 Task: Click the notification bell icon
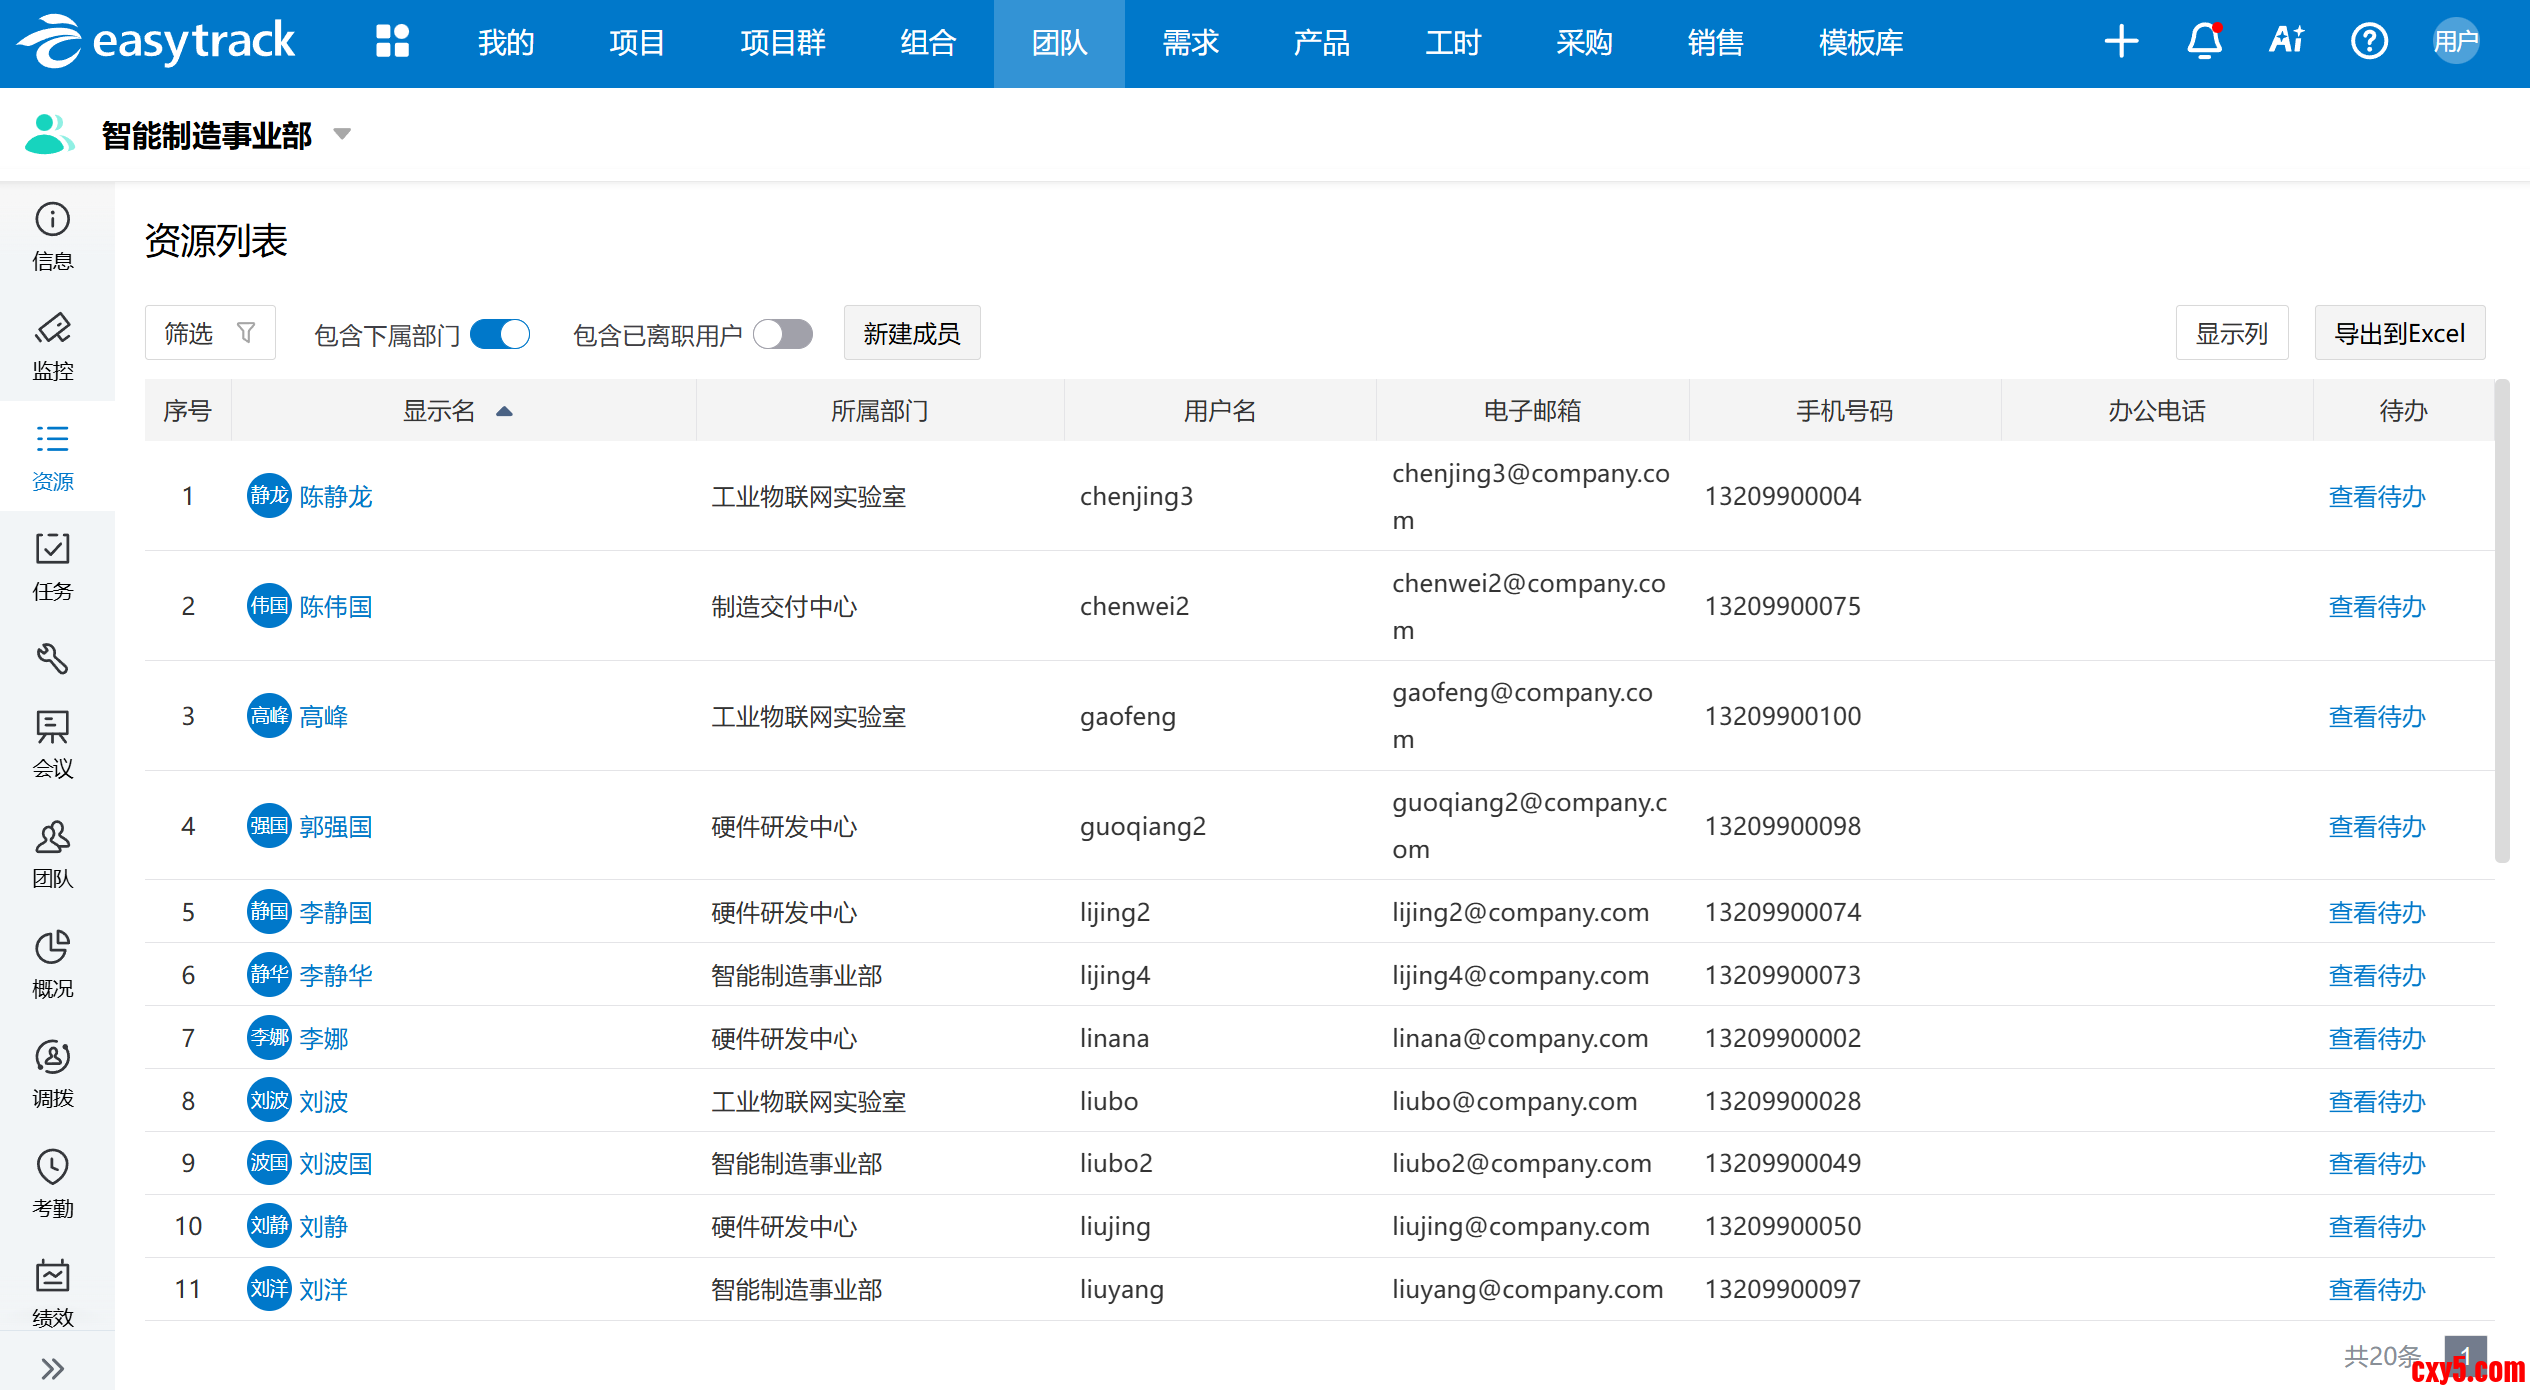click(2204, 42)
